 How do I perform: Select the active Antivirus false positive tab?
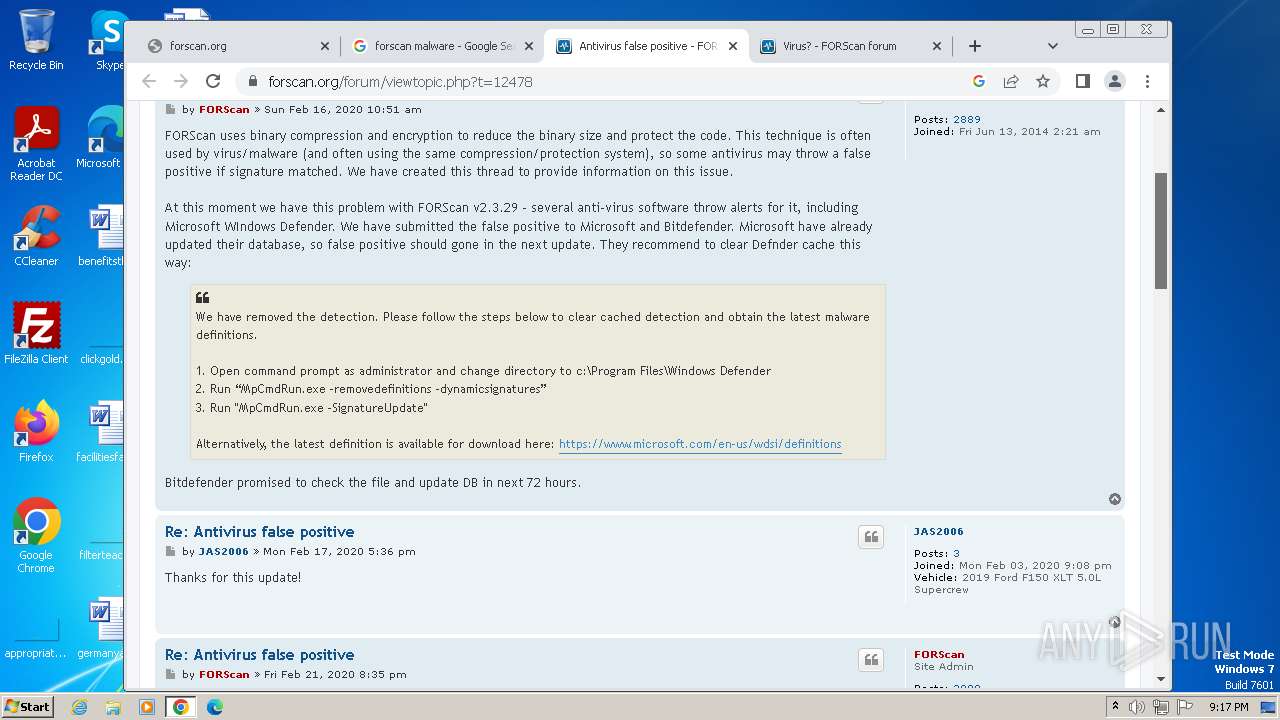(645, 46)
